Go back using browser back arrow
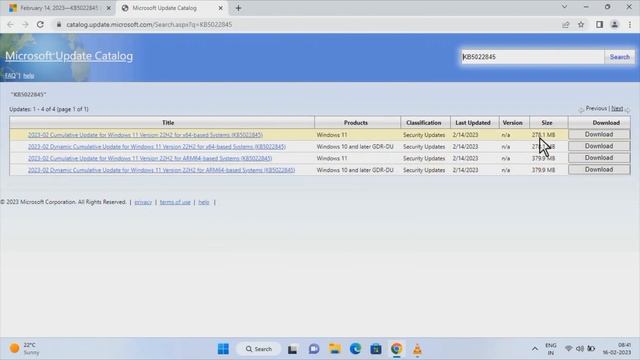Screen dimensions: 640x360 pyautogui.click(x=10, y=24)
